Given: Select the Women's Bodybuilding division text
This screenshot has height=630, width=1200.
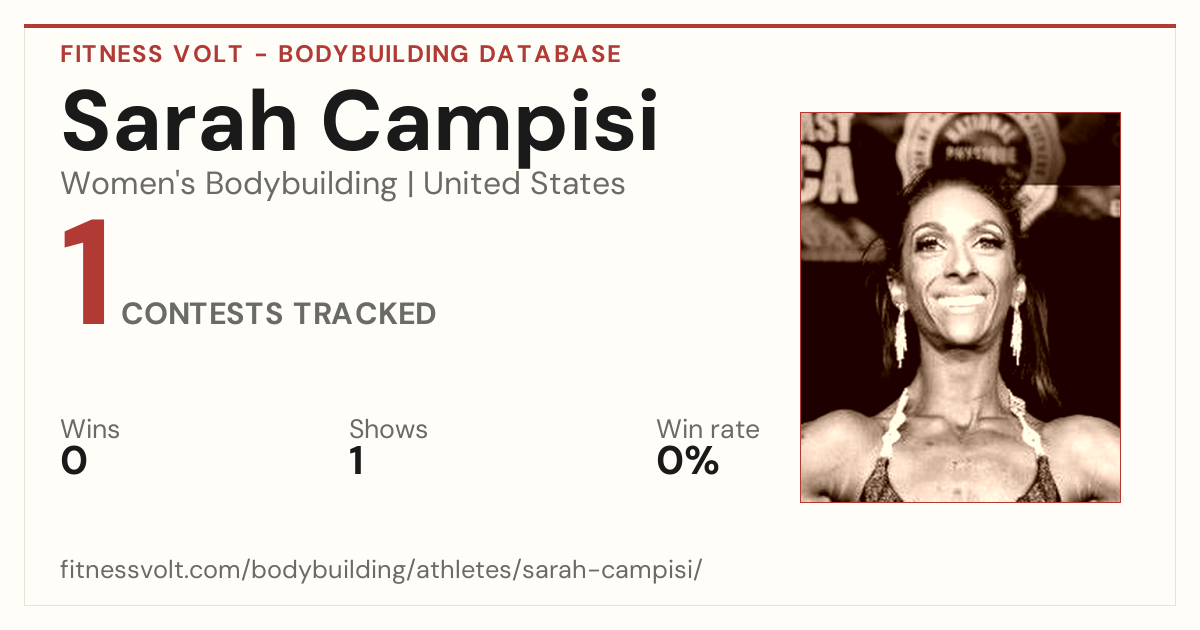Looking at the screenshot, I should coord(229,184).
